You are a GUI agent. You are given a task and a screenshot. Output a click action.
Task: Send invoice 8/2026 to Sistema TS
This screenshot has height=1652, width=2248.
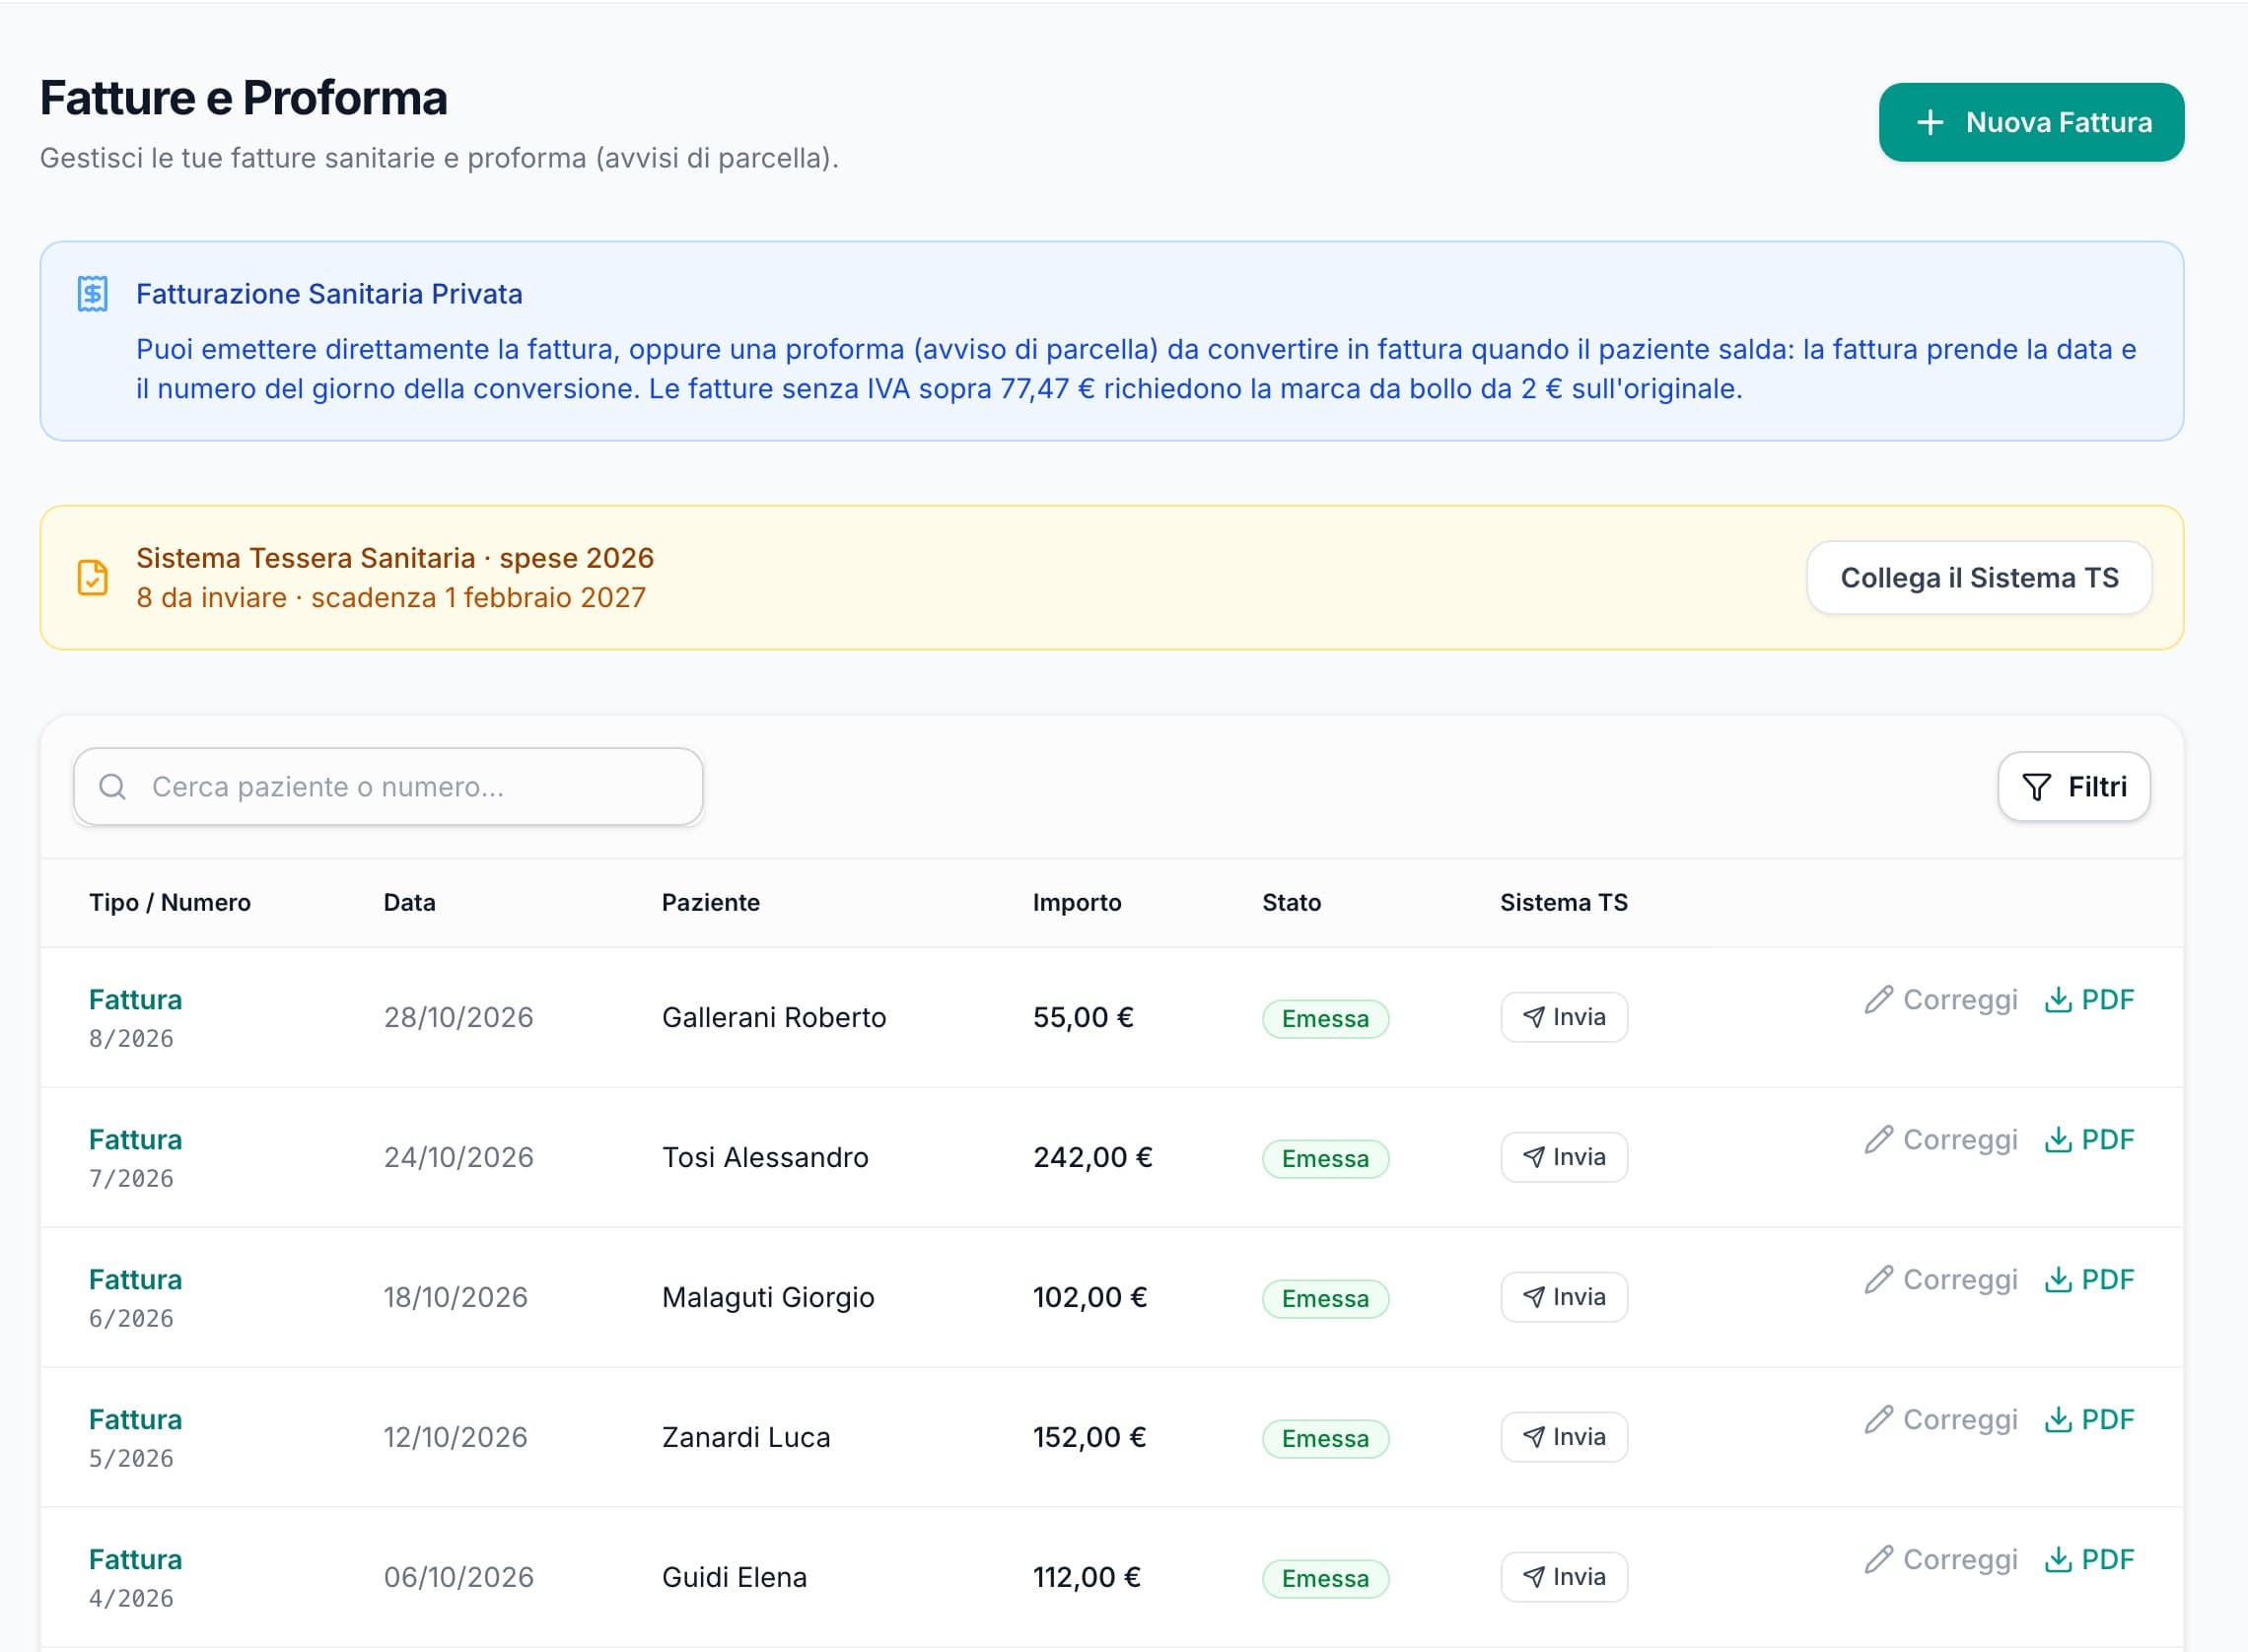(x=1563, y=1017)
